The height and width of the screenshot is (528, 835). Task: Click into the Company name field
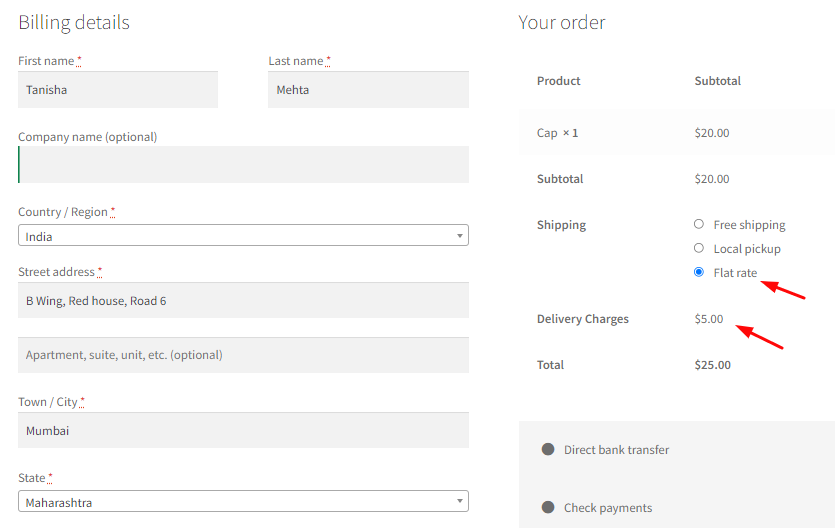click(x=243, y=164)
